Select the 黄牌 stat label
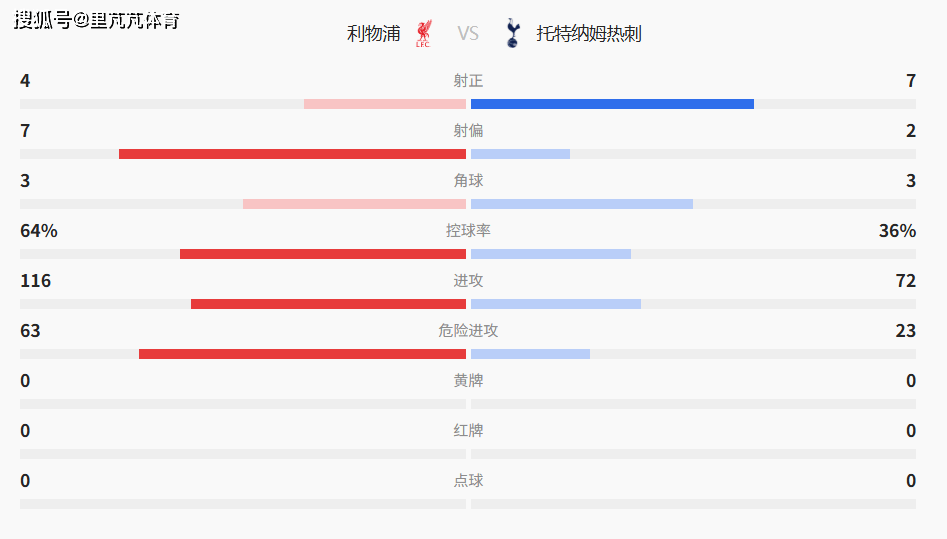The height and width of the screenshot is (539, 947). pyautogui.click(x=468, y=381)
